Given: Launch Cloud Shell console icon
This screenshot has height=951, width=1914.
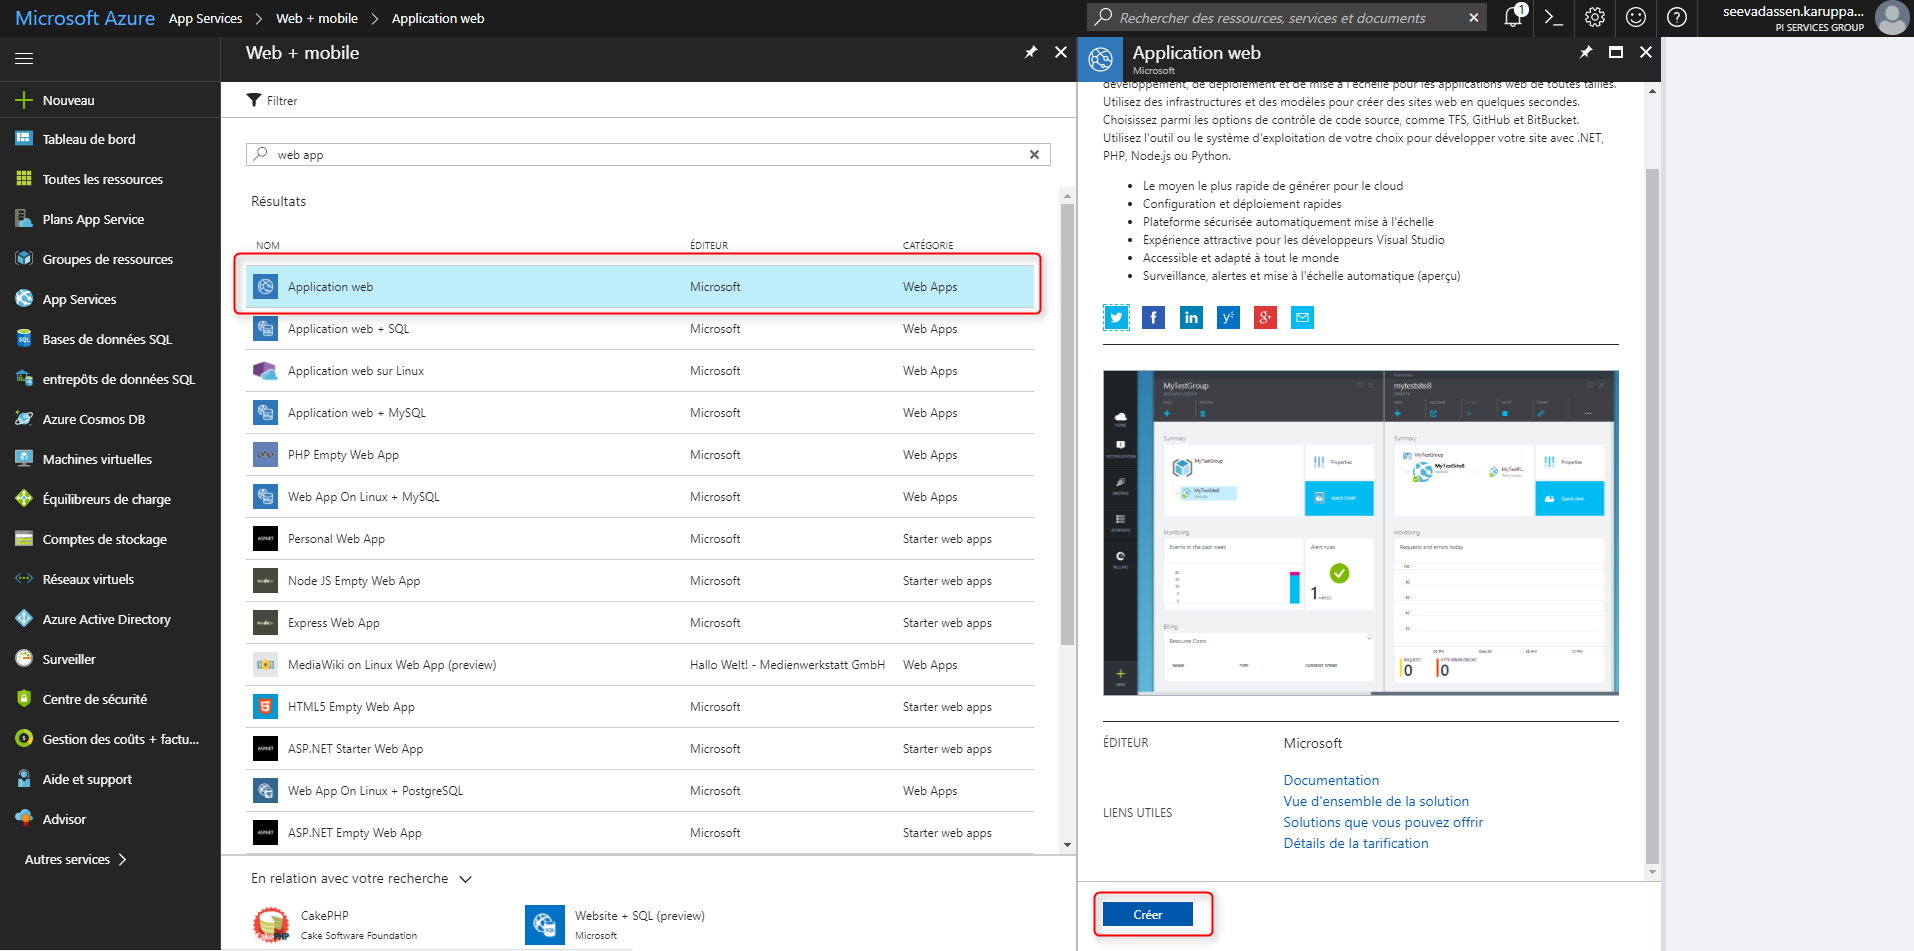Looking at the screenshot, I should pyautogui.click(x=1554, y=17).
